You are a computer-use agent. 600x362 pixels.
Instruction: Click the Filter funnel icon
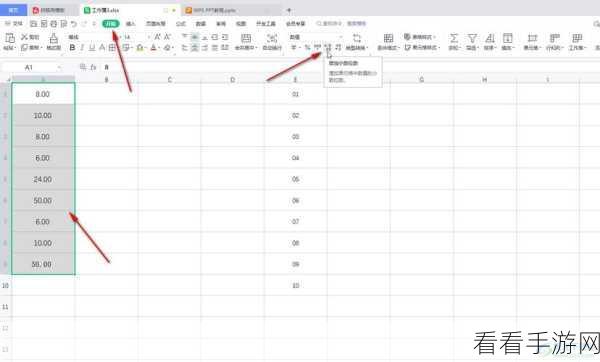coord(472,38)
